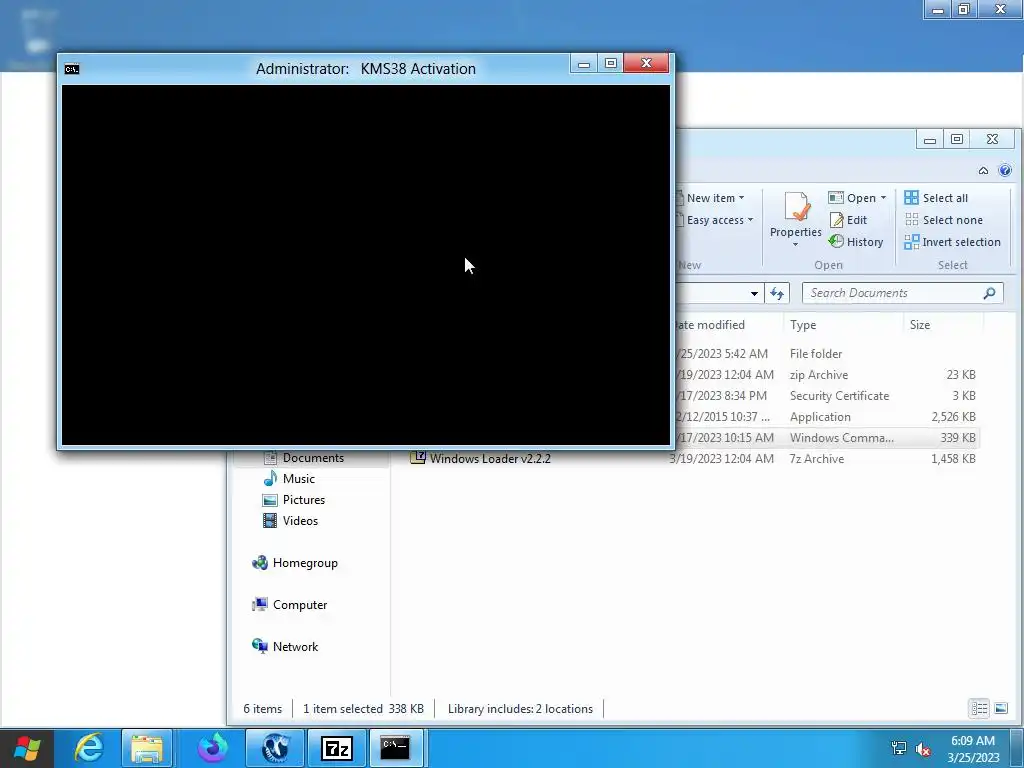Viewport: 1024px width, 768px height.
Task: Switch to large icons view layout
Action: 1000,708
